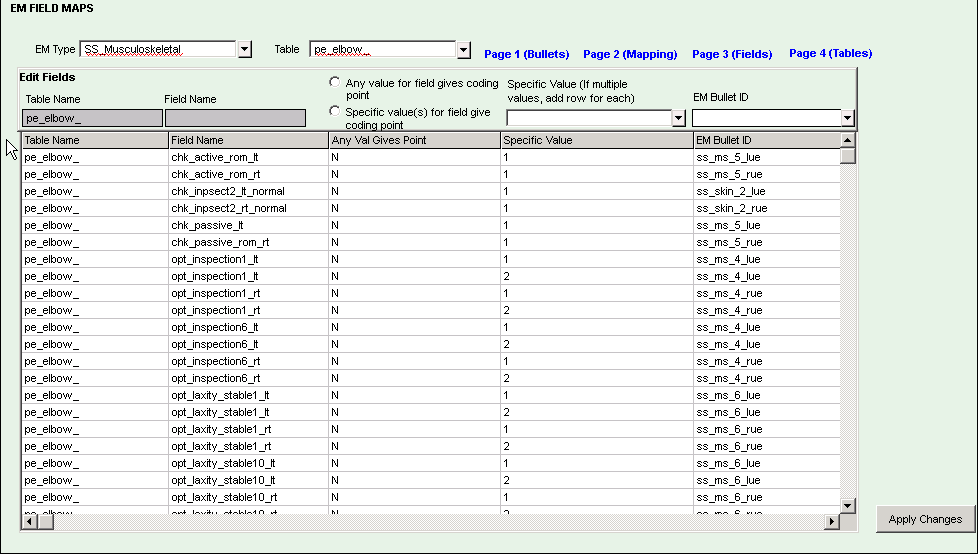Select the chk_inpsect2_lt_normal field cell
This screenshot has width=978, height=554.
point(248,191)
